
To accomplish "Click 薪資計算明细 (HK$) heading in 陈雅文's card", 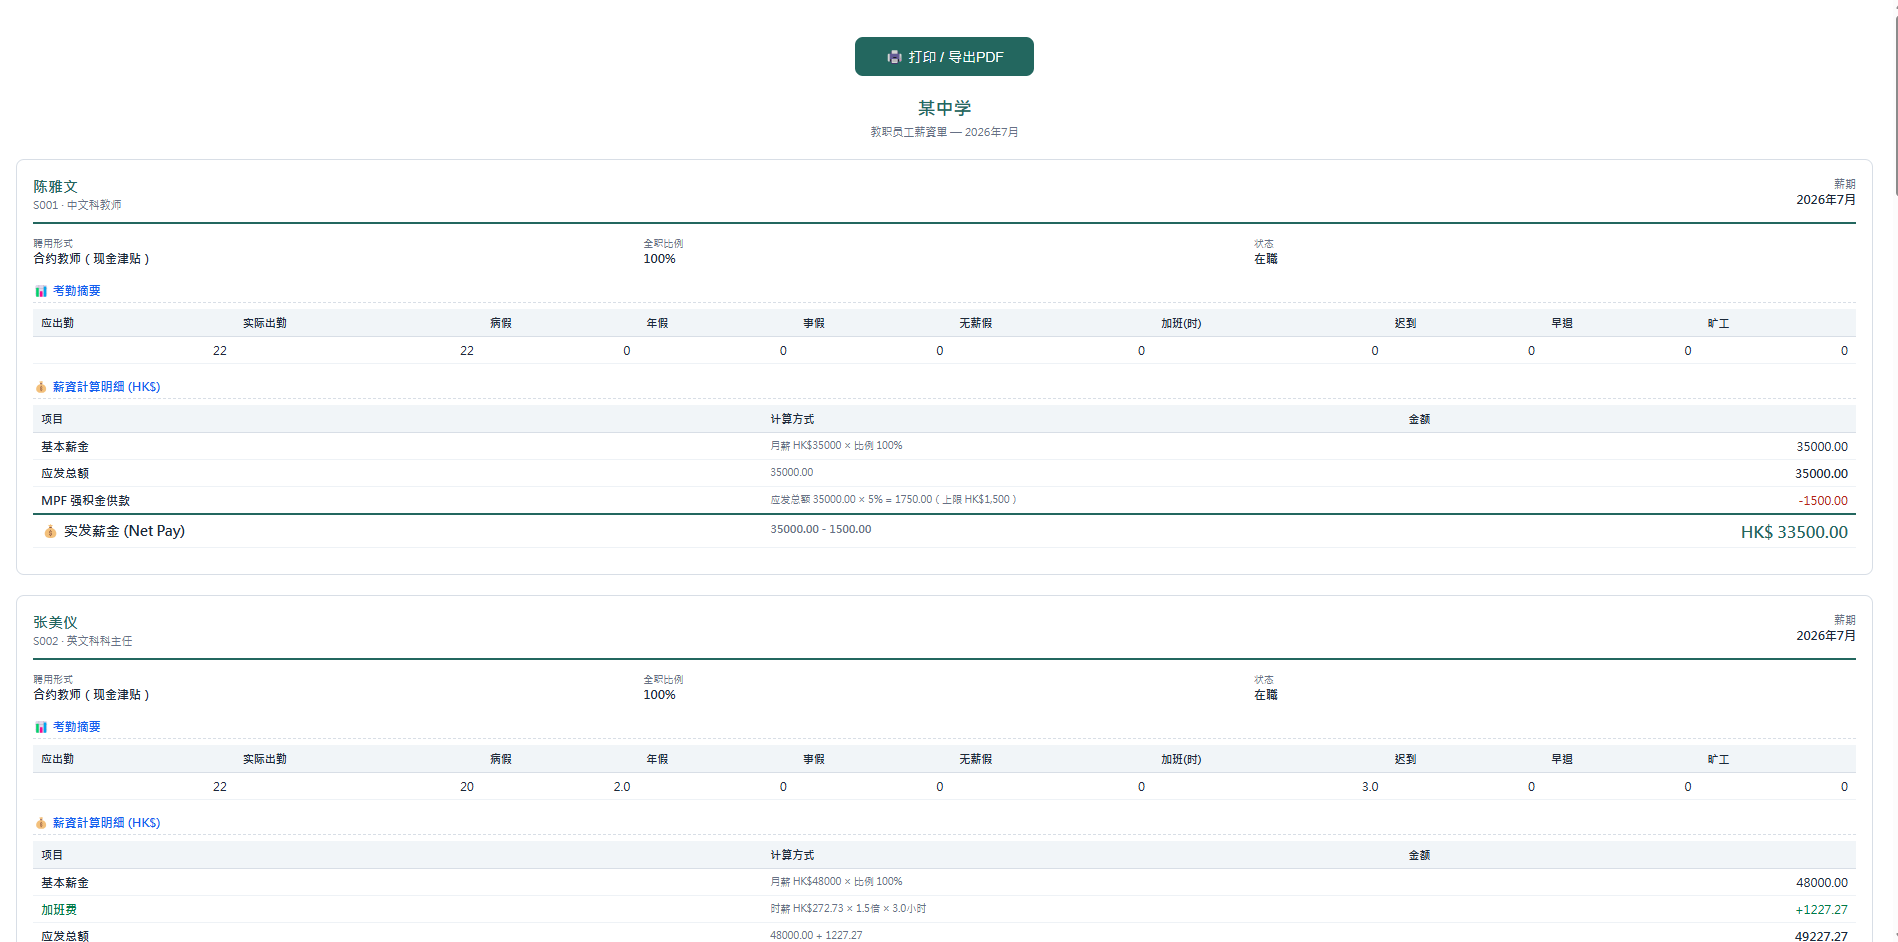I will (x=107, y=387).
